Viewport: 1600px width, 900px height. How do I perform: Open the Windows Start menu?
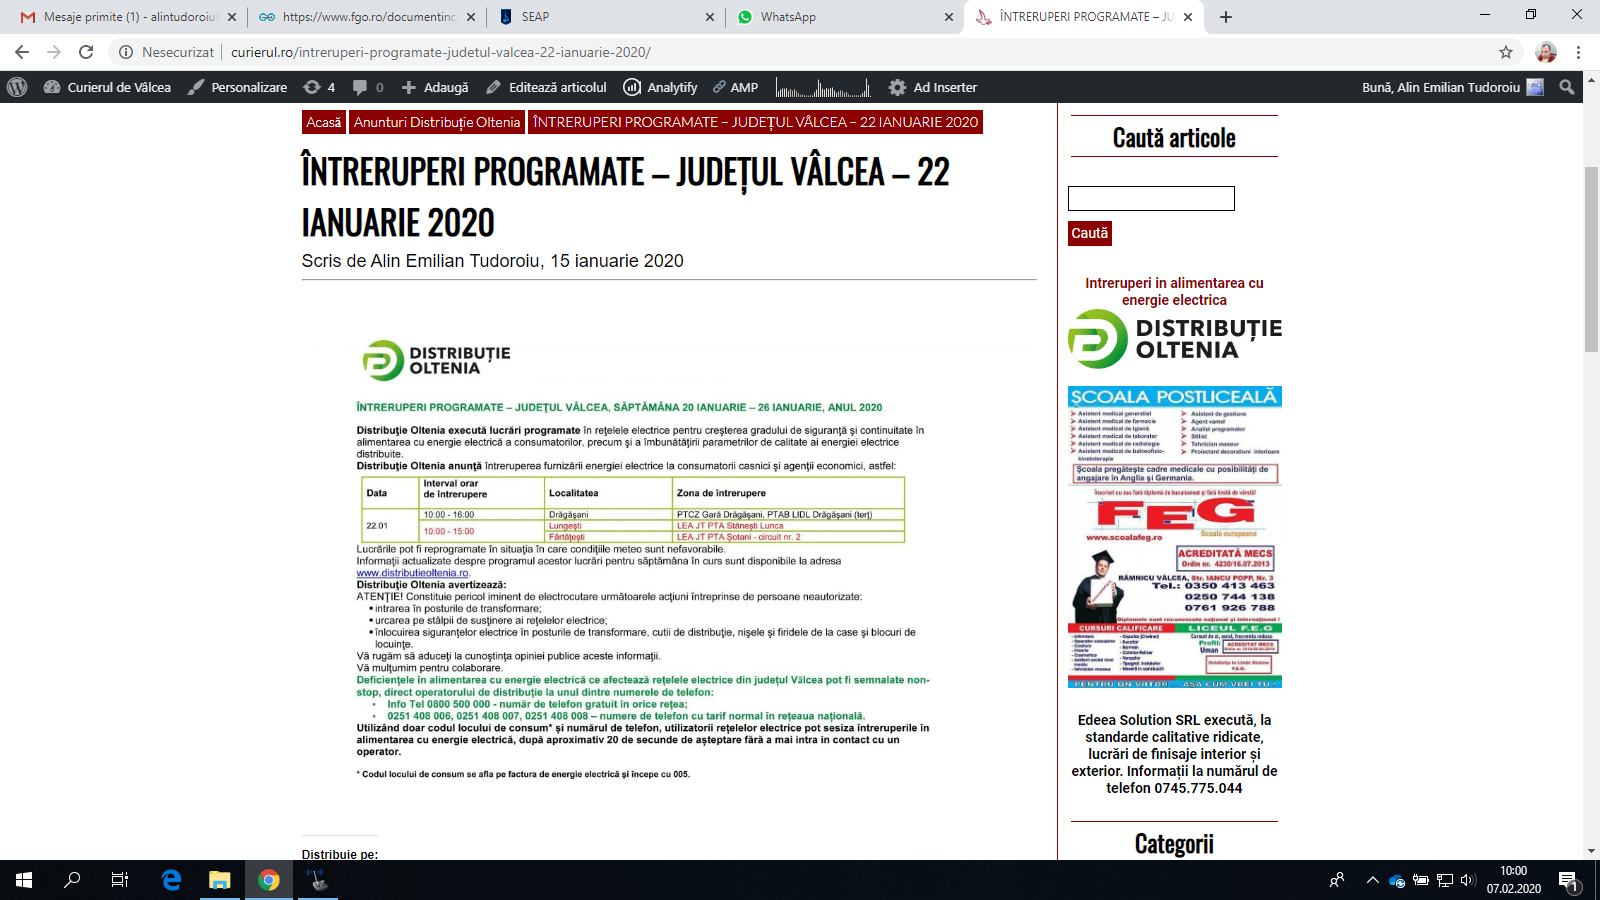click(x=24, y=880)
